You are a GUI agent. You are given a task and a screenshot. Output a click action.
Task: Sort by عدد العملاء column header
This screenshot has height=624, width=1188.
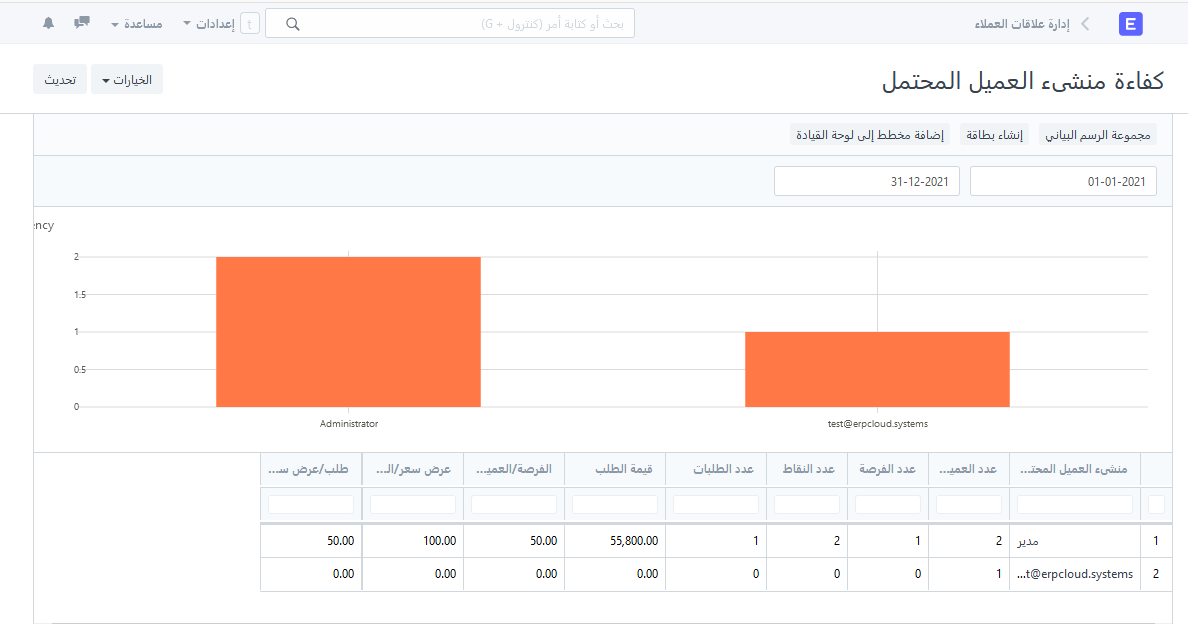(x=968, y=470)
